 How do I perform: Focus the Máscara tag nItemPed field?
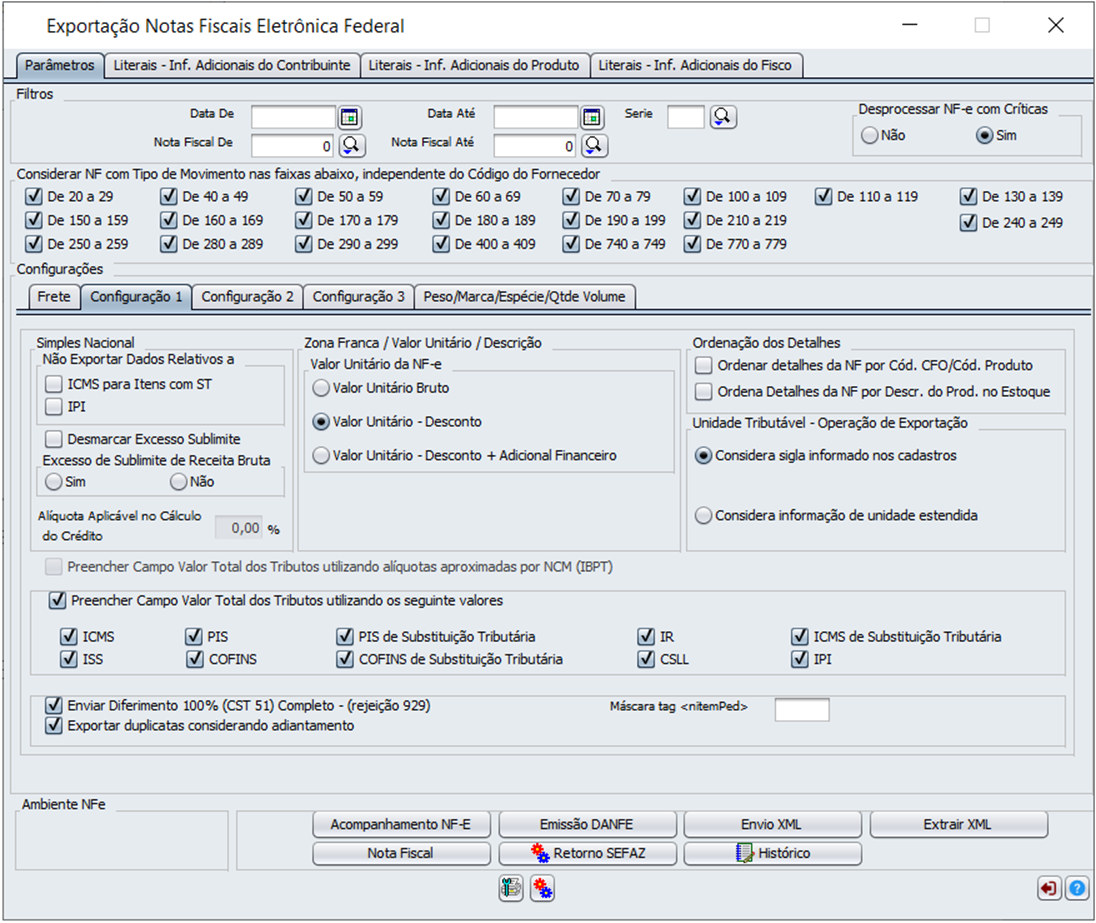(x=802, y=709)
